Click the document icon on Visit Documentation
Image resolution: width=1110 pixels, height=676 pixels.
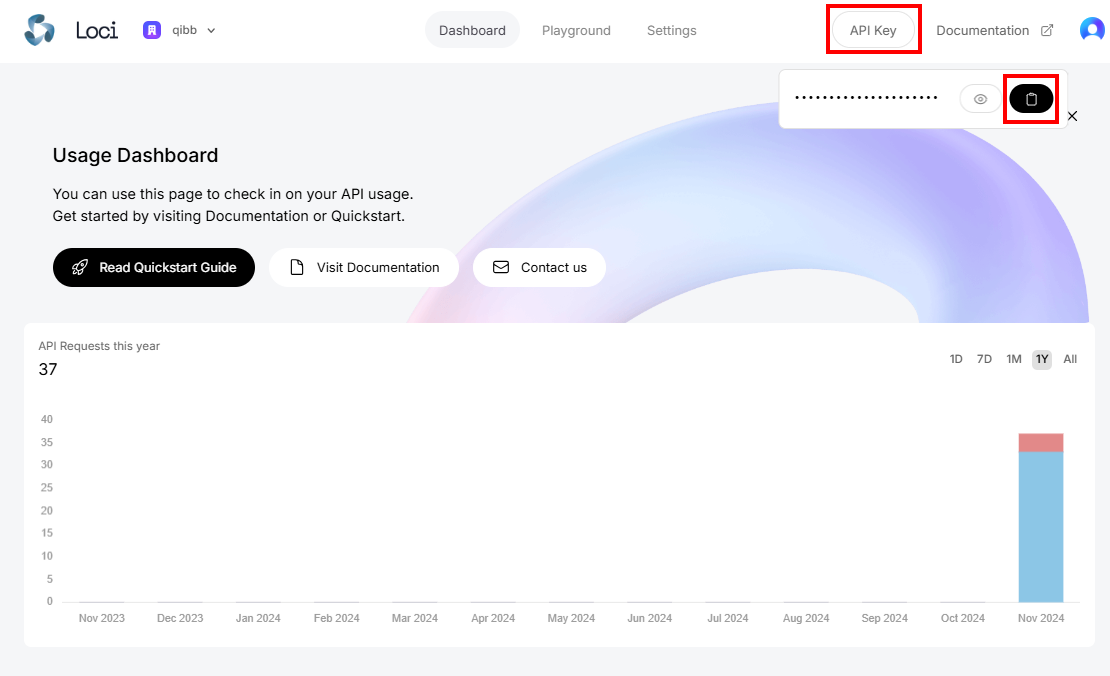coord(297,268)
